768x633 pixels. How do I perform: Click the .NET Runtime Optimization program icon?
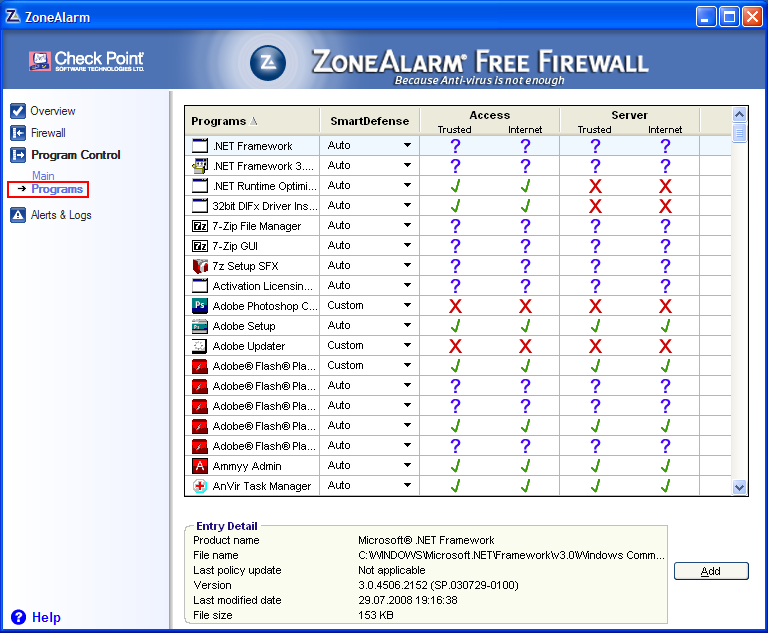[x=200, y=186]
